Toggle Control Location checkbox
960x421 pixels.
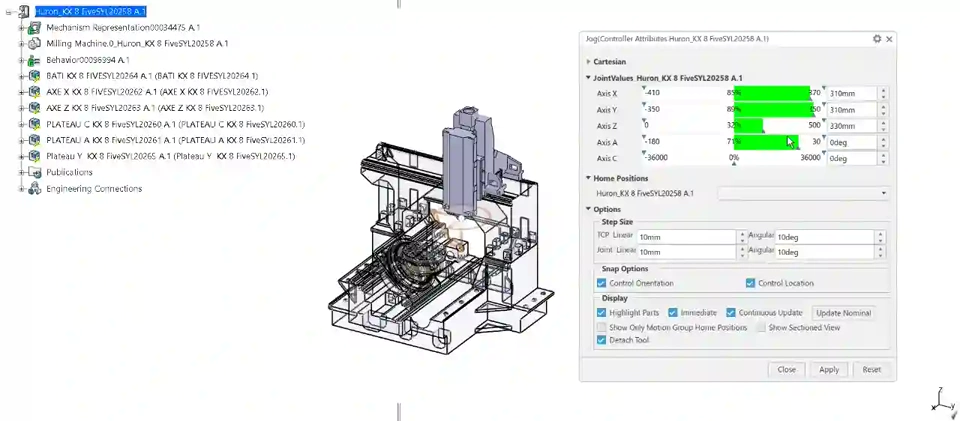[x=750, y=283]
